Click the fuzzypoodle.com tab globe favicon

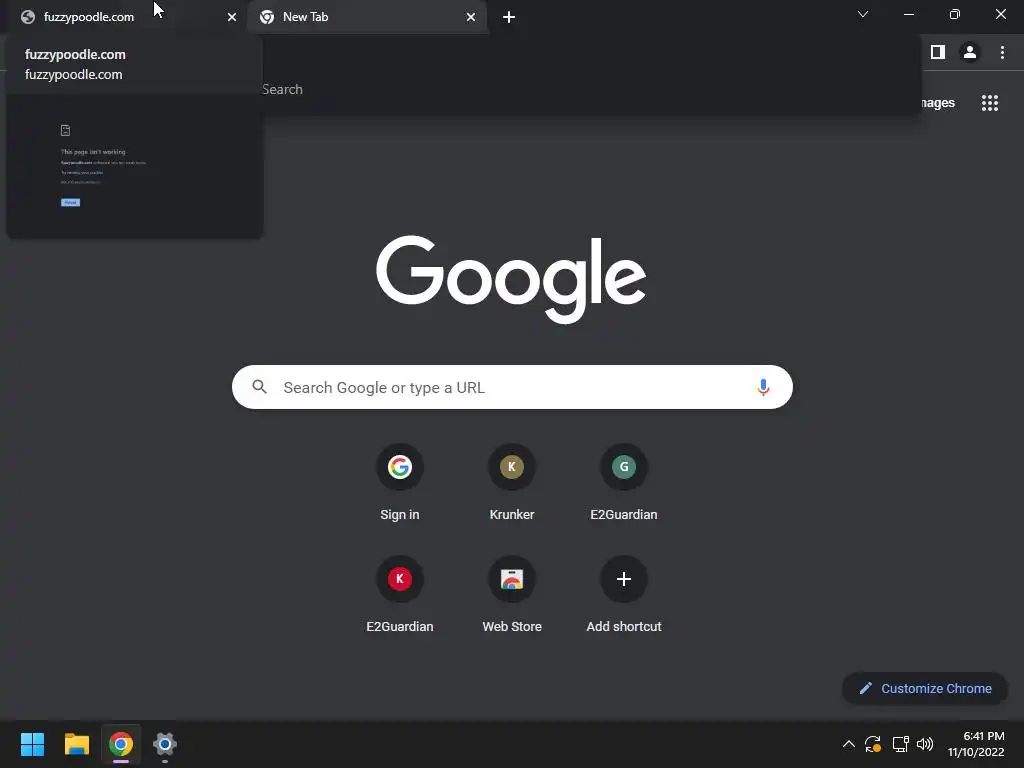click(27, 17)
